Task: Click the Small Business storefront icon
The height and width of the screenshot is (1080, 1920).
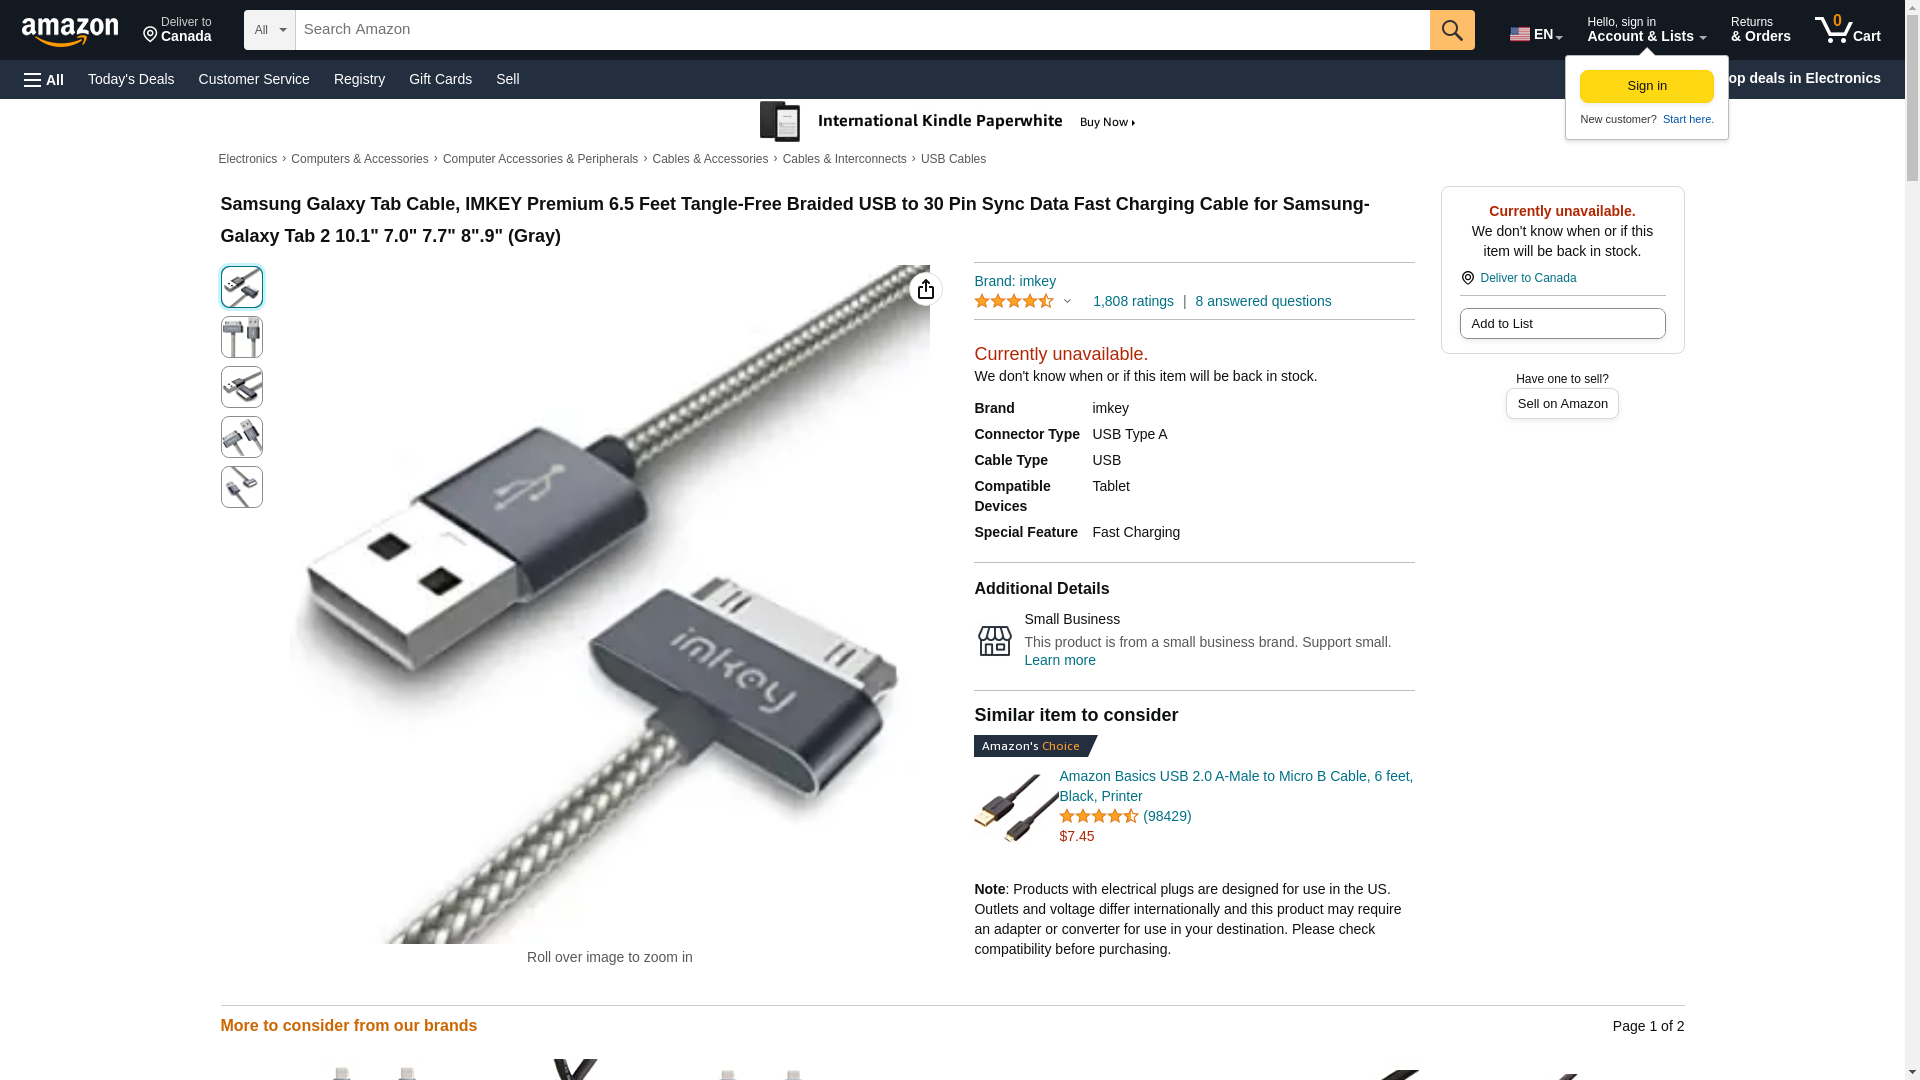Action: tap(994, 640)
